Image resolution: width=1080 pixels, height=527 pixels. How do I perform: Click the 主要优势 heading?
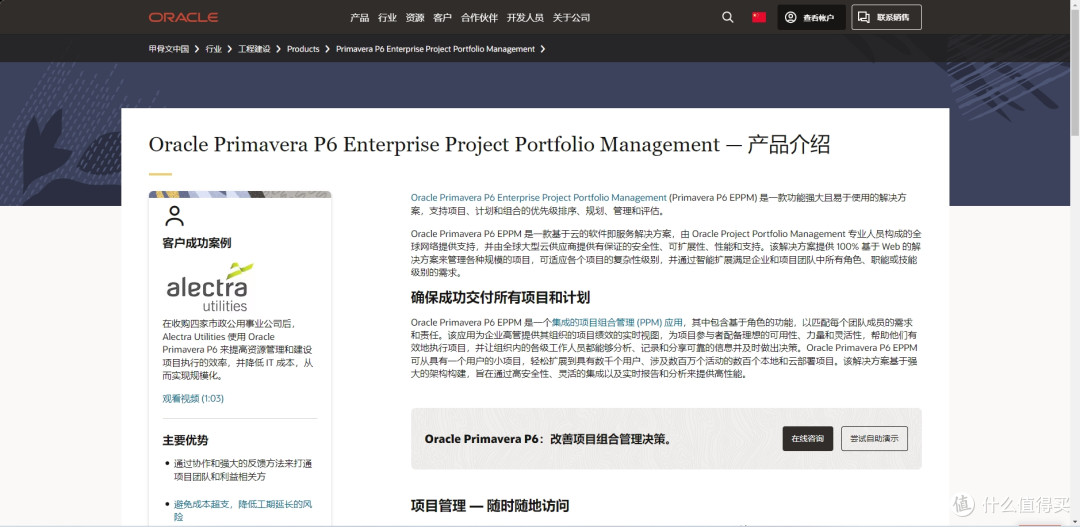(185, 440)
